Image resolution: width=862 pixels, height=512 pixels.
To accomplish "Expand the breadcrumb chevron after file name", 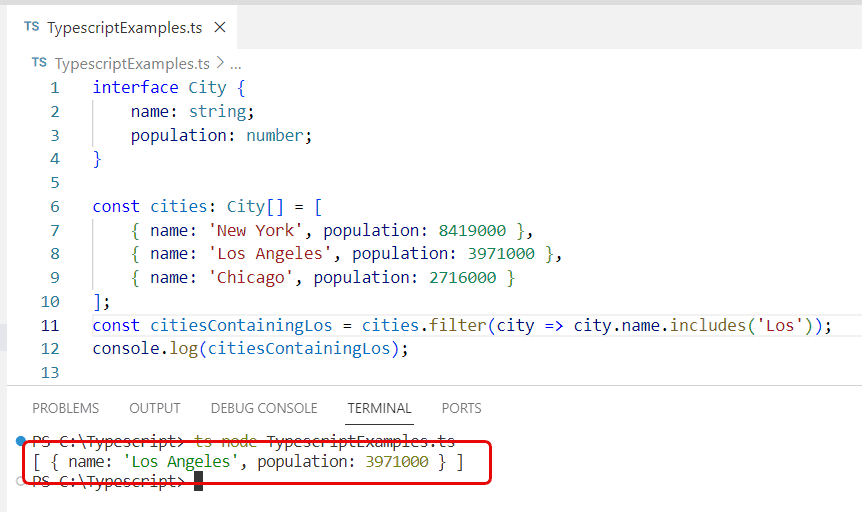I will coord(220,63).
